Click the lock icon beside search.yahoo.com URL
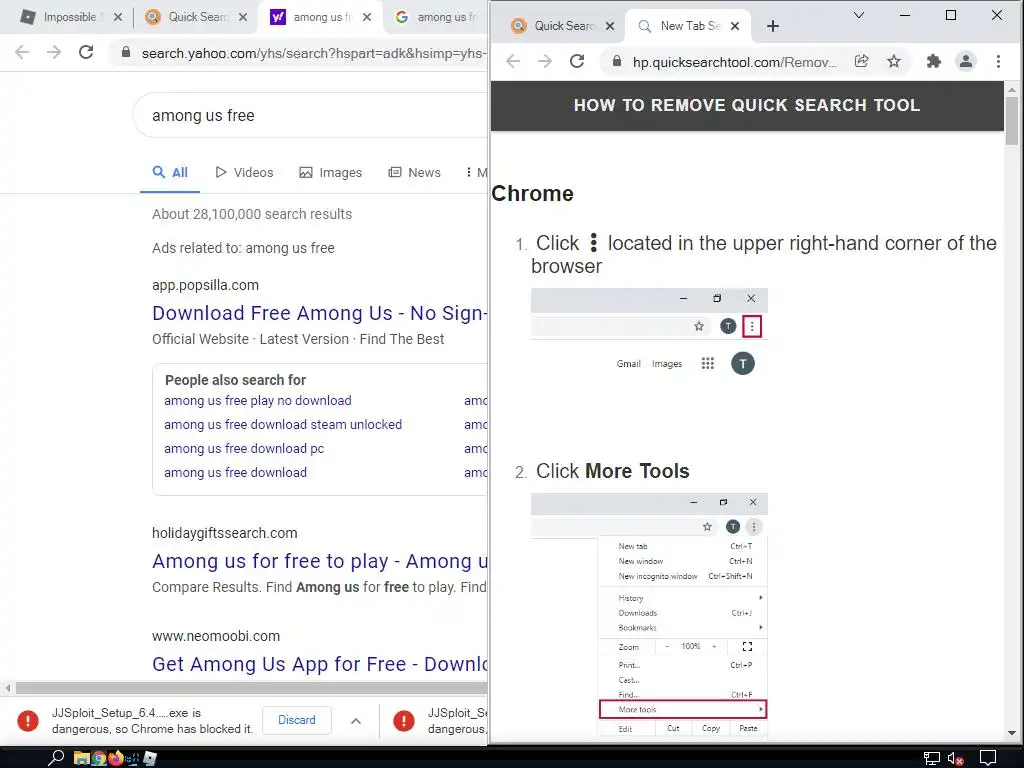 click(x=126, y=52)
